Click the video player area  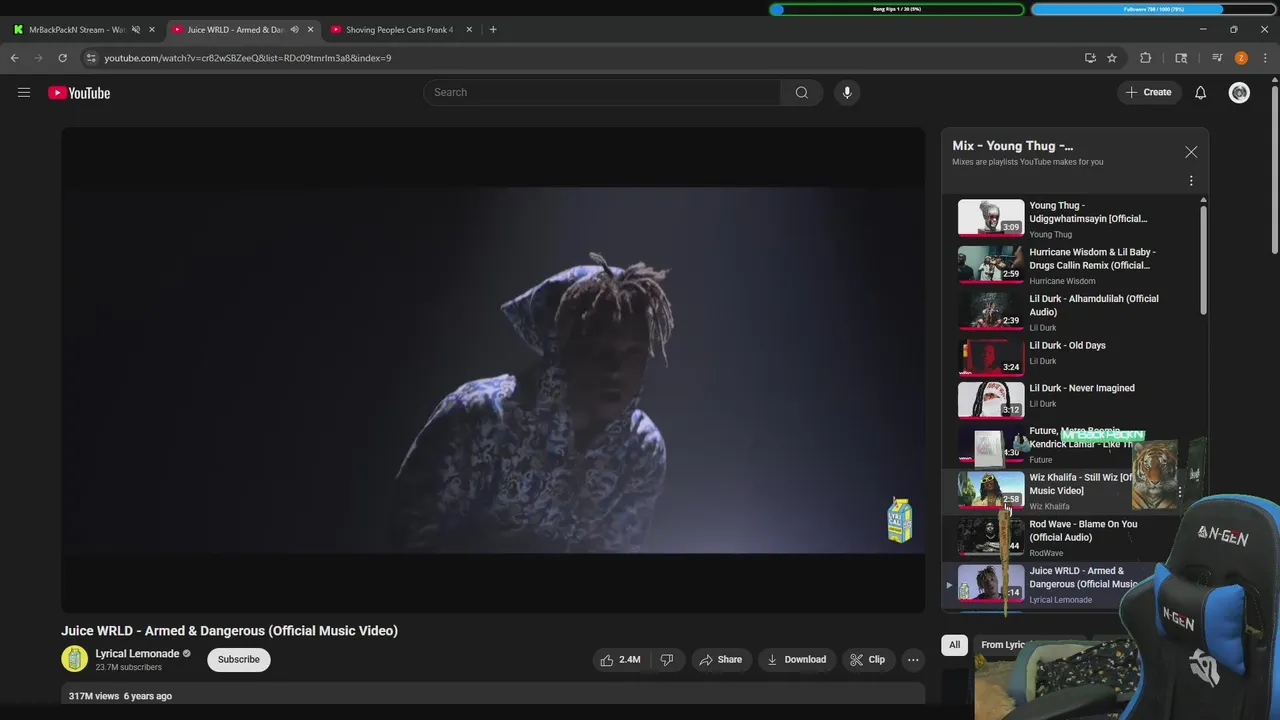[493, 370]
